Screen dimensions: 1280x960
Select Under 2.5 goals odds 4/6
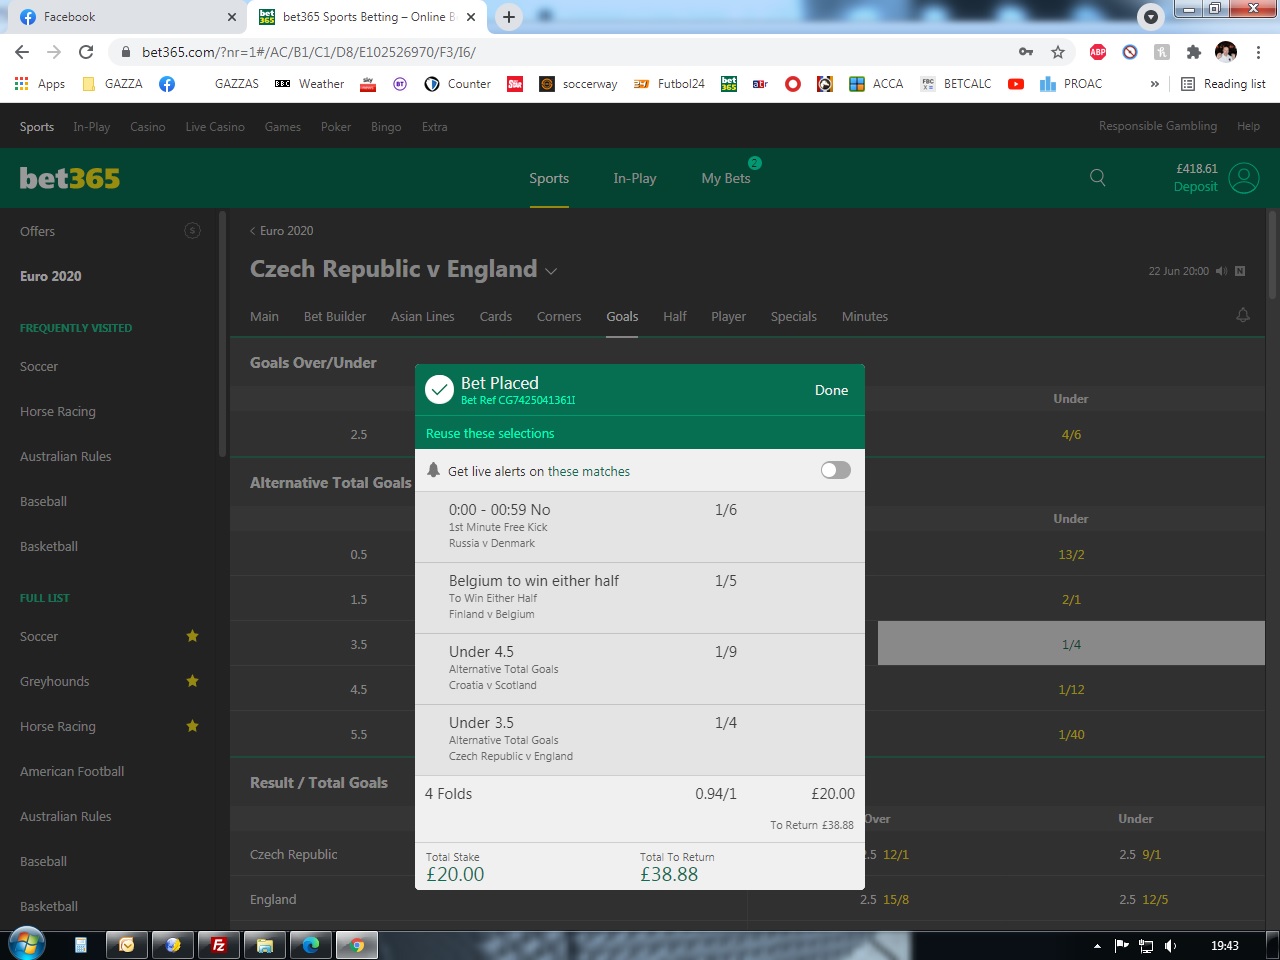pyautogui.click(x=1071, y=435)
